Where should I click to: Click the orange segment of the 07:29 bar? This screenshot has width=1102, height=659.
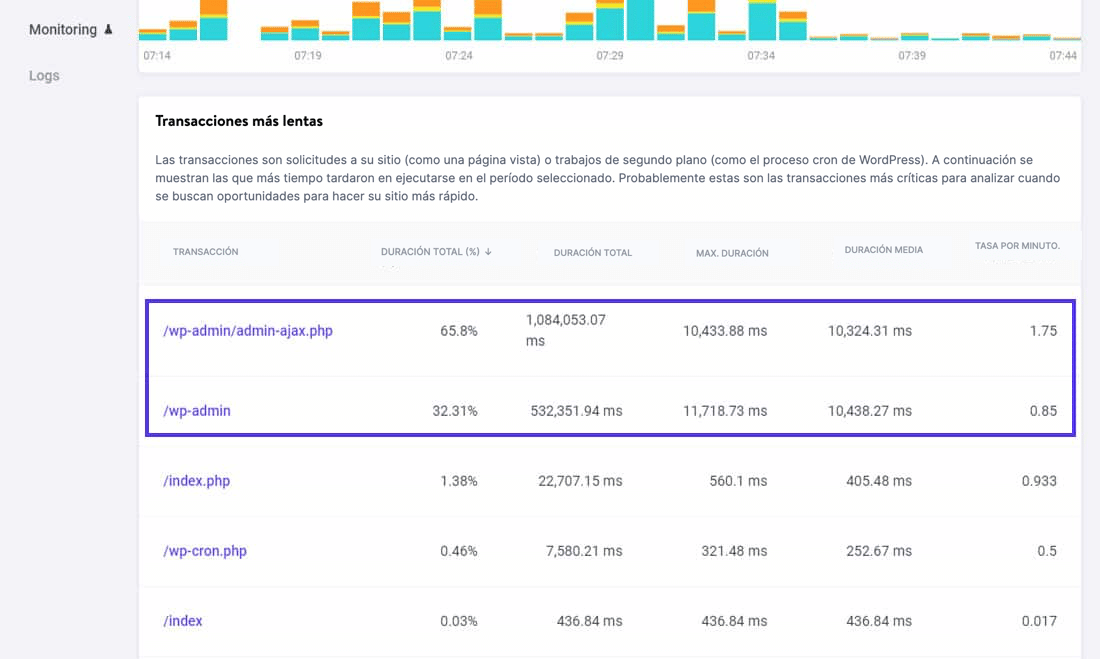(608, 5)
